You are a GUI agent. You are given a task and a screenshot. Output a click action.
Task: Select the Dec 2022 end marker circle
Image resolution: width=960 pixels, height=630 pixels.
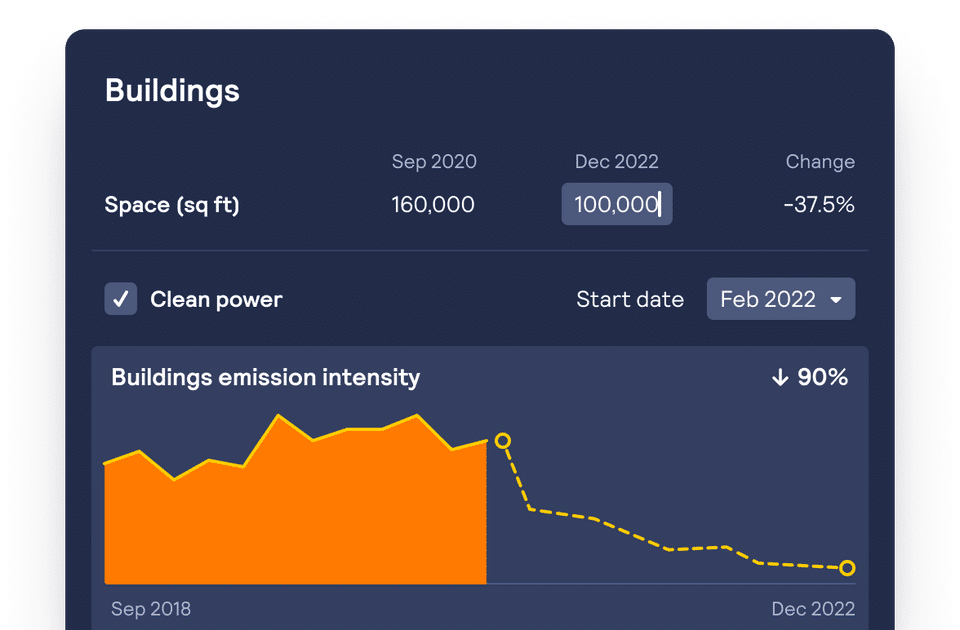847,568
